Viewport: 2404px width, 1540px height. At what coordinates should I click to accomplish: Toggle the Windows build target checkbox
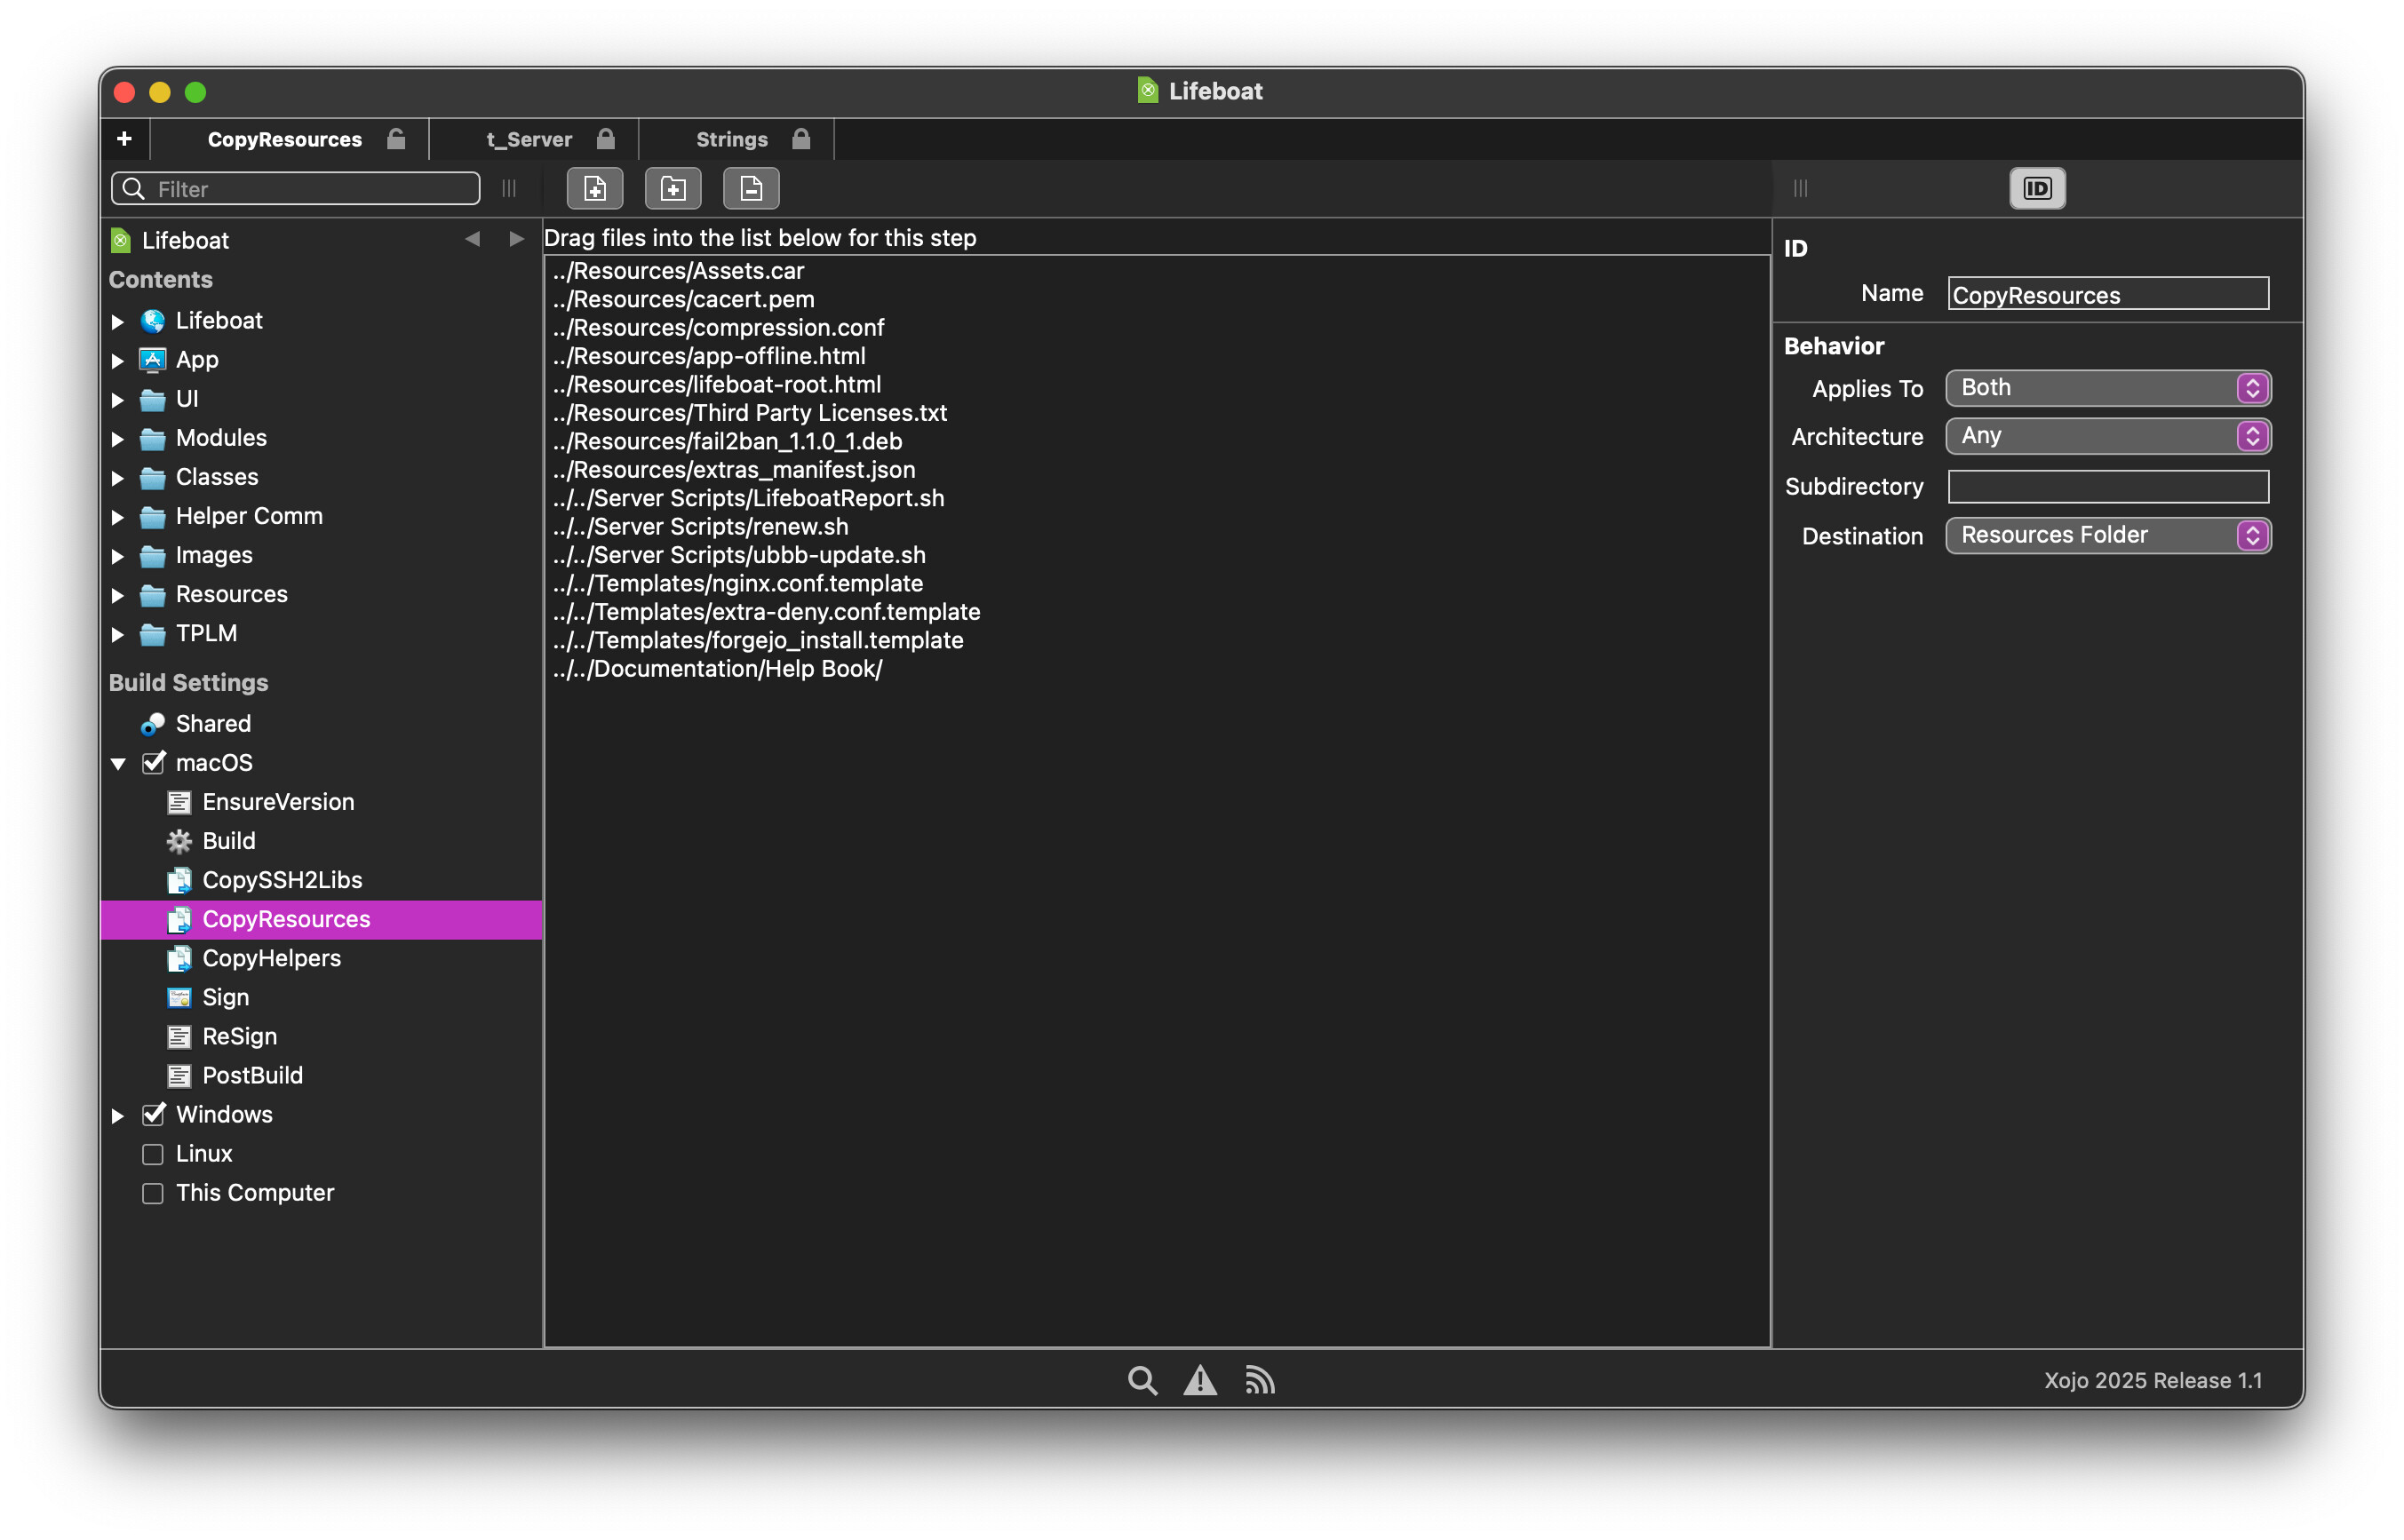[x=153, y=1114]
